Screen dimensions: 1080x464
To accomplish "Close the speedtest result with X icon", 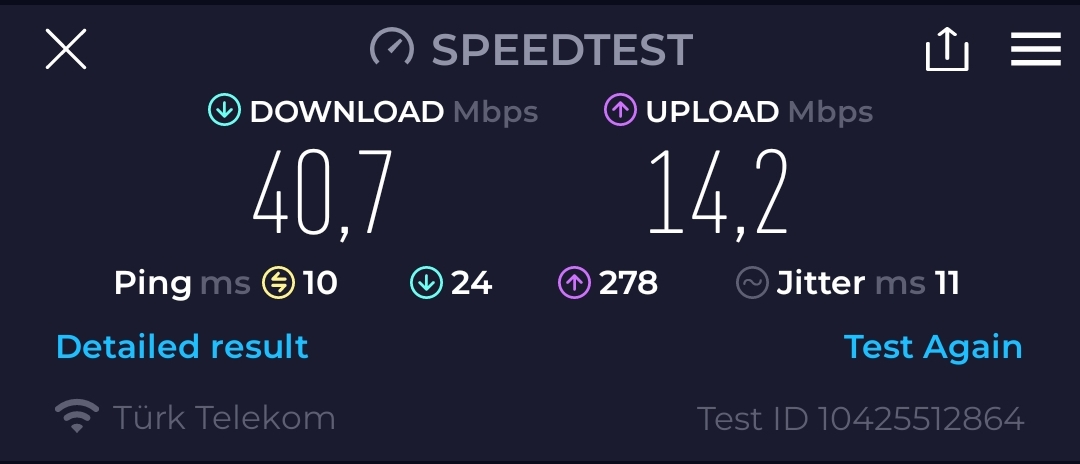I will tap(65, 49).
